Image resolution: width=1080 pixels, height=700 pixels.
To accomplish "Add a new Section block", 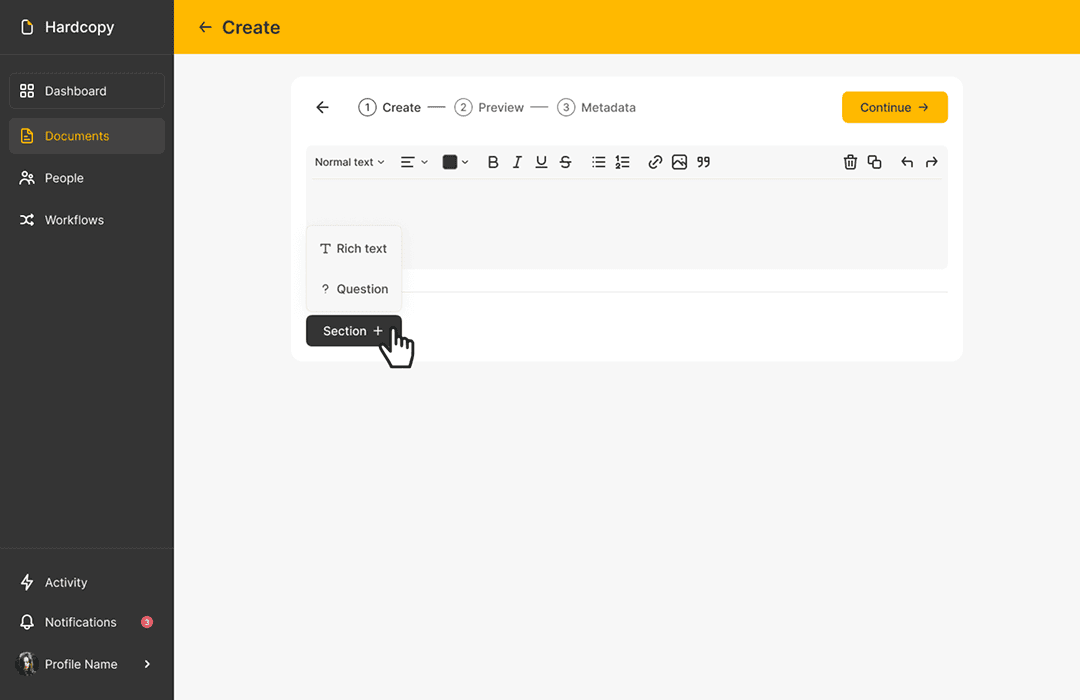I will pyautogui.click(x=352, y=330).
